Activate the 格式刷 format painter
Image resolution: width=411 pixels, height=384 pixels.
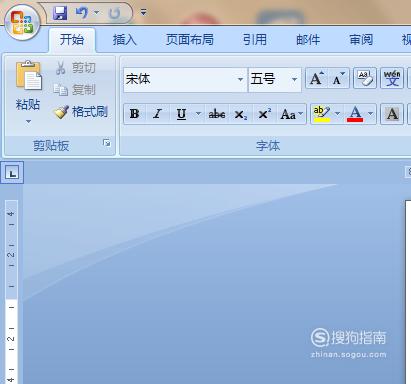coord(81,112)
